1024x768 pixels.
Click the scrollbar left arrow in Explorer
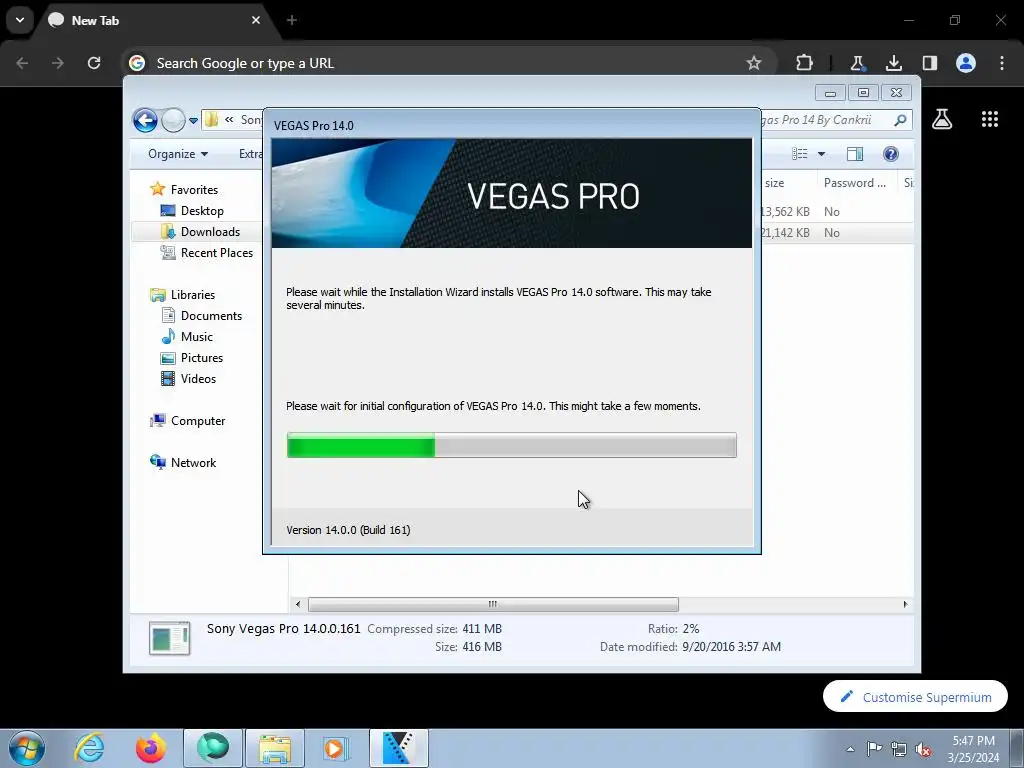point(298,605)
